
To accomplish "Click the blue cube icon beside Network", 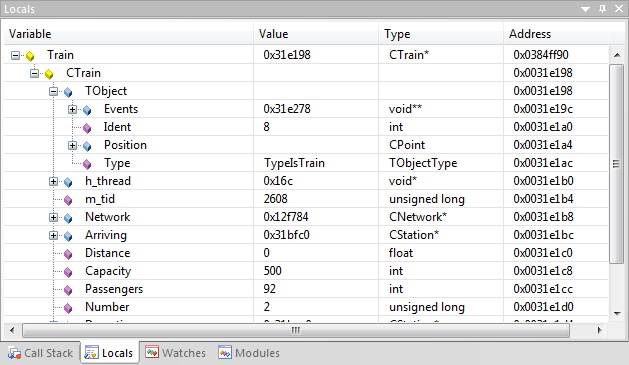I will [x=68, y=218].
